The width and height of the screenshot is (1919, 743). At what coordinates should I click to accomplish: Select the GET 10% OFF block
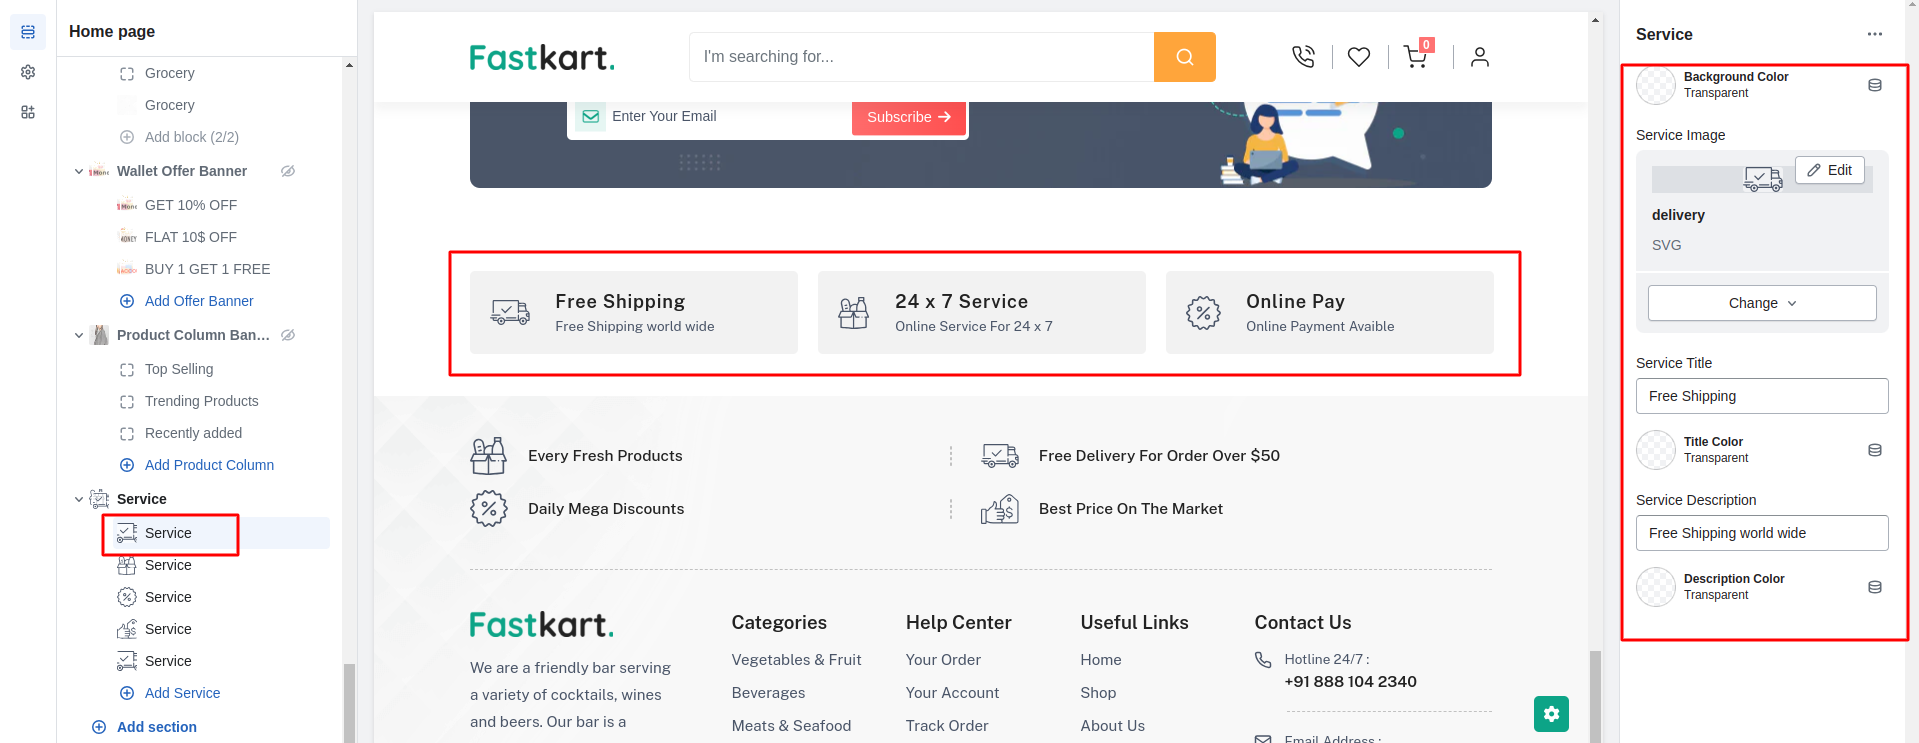190,205
